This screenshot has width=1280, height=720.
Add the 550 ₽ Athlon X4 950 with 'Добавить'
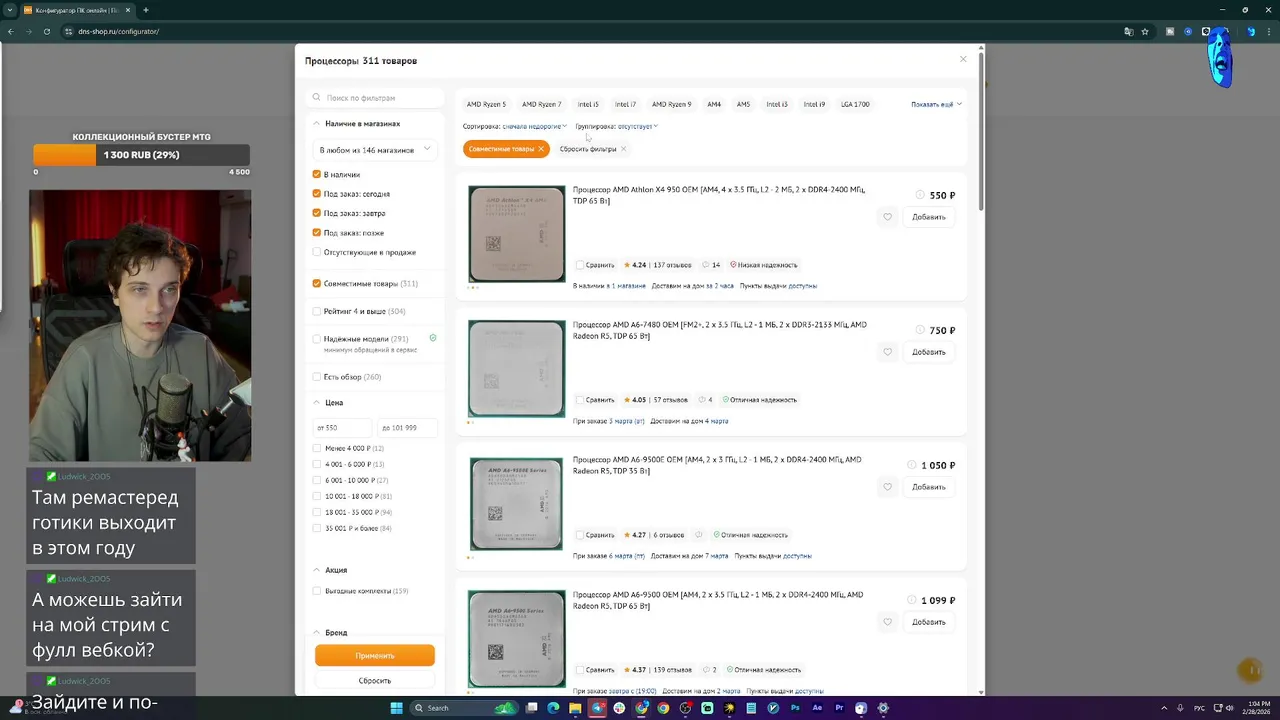point(929,217)
